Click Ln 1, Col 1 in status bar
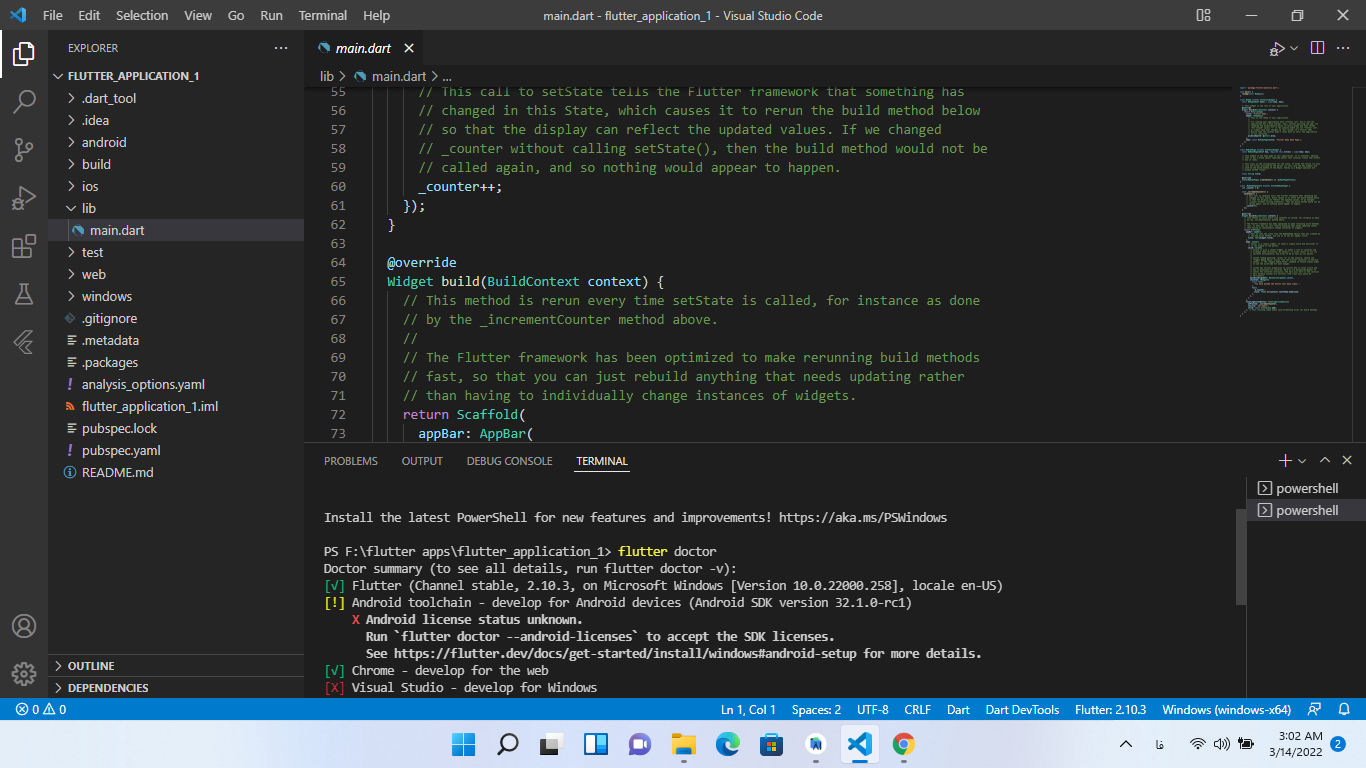Screen dimensions: 1366x768 click(748, 709)
